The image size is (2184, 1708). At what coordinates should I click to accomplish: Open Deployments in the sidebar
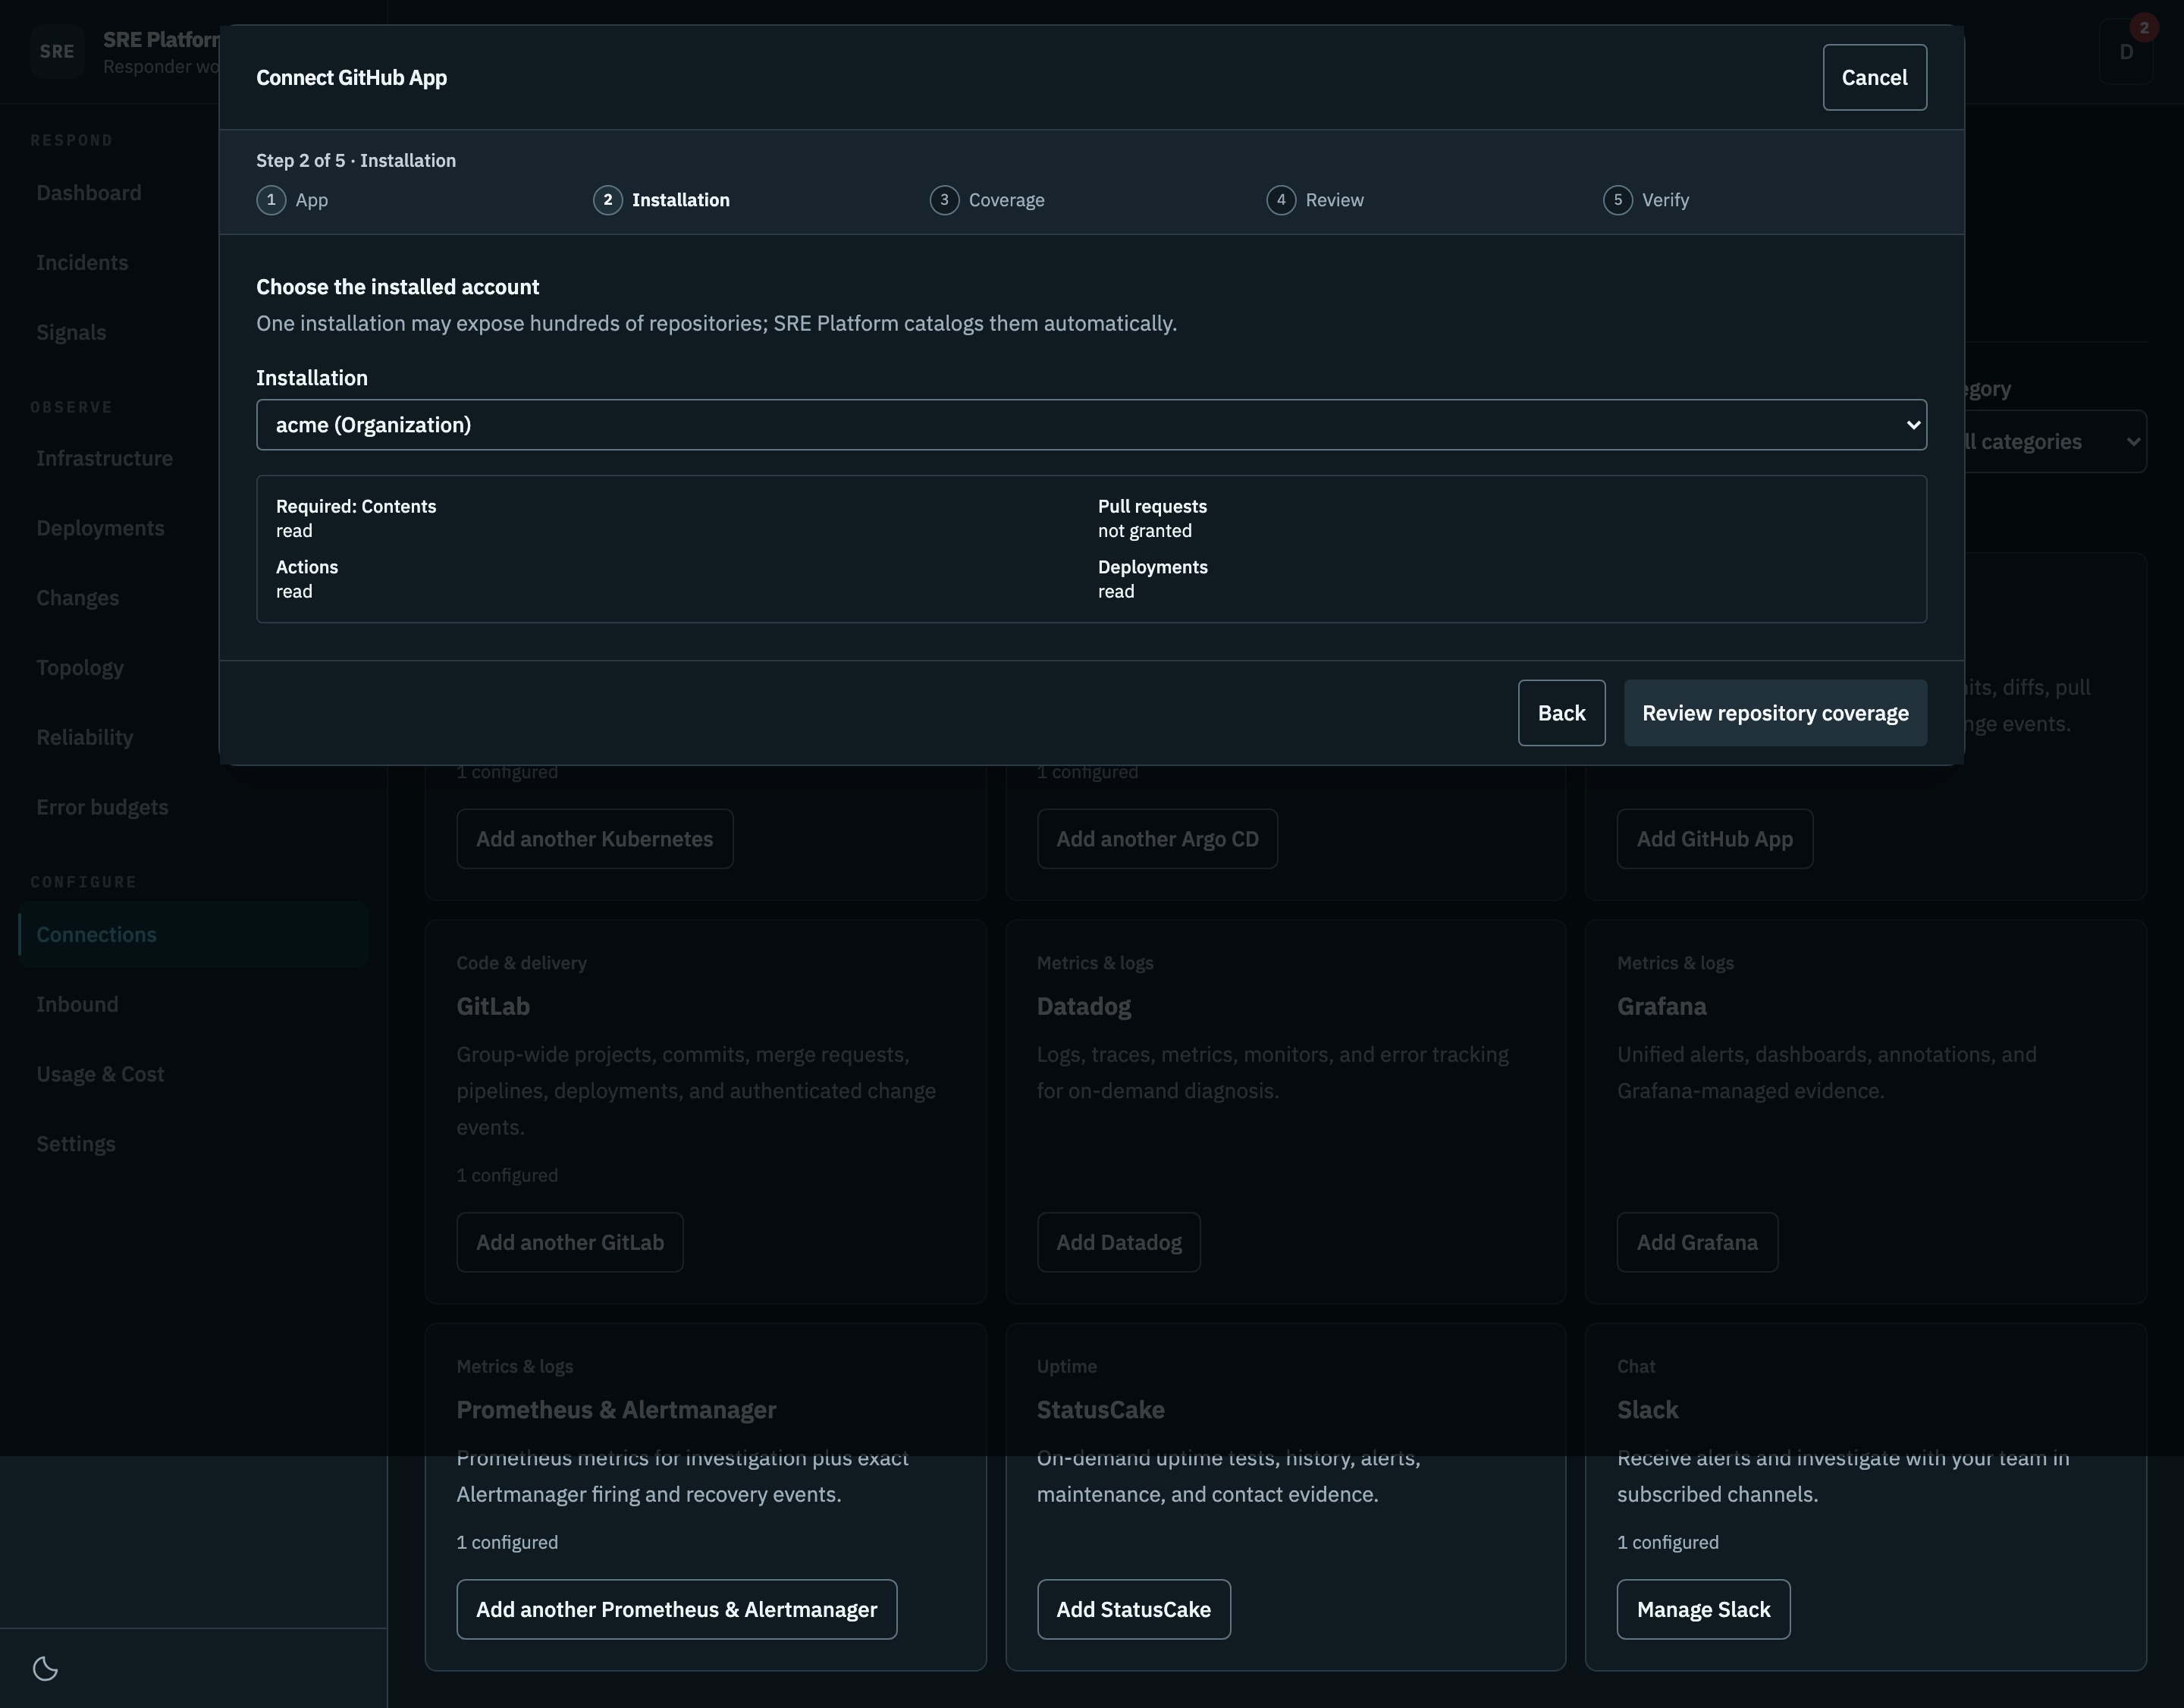(100, 528)
